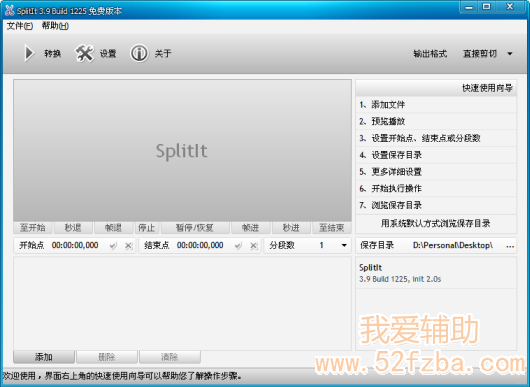530x387 pixels.
Task: Click the 关于 info icon
Action: [x=139, y=53]
